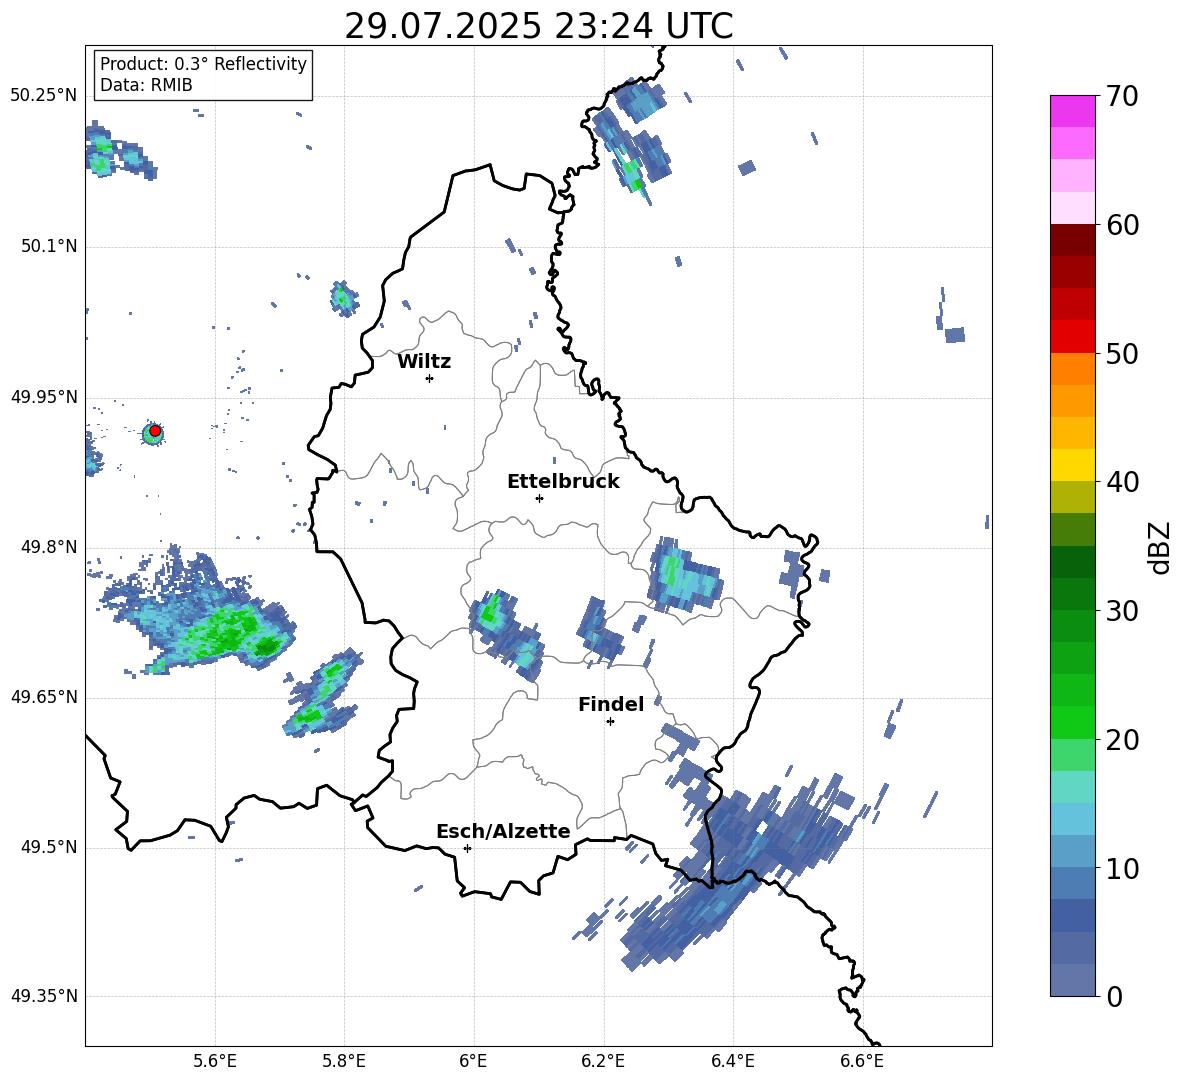Viewport: 1184px width, 1081px height.
Task: Click the Wiltz station cross marker
Action: click(x=430, y=378)
